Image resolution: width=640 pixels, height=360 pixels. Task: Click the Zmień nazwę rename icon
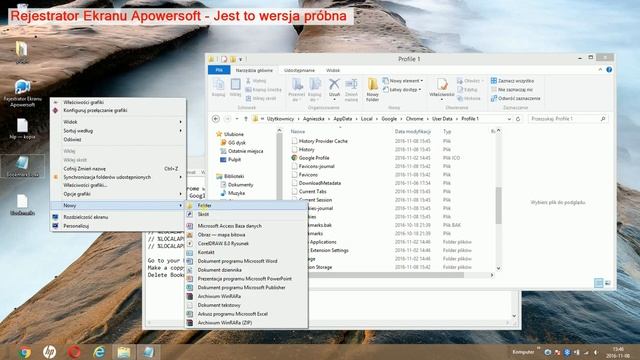pyautogui.click(x=351, y=90)
